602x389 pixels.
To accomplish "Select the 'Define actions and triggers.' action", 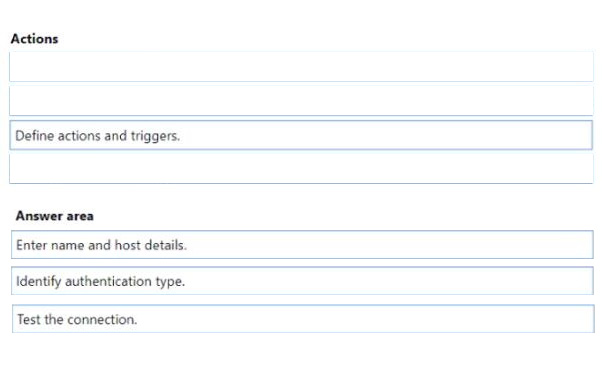I will (301, 135).
